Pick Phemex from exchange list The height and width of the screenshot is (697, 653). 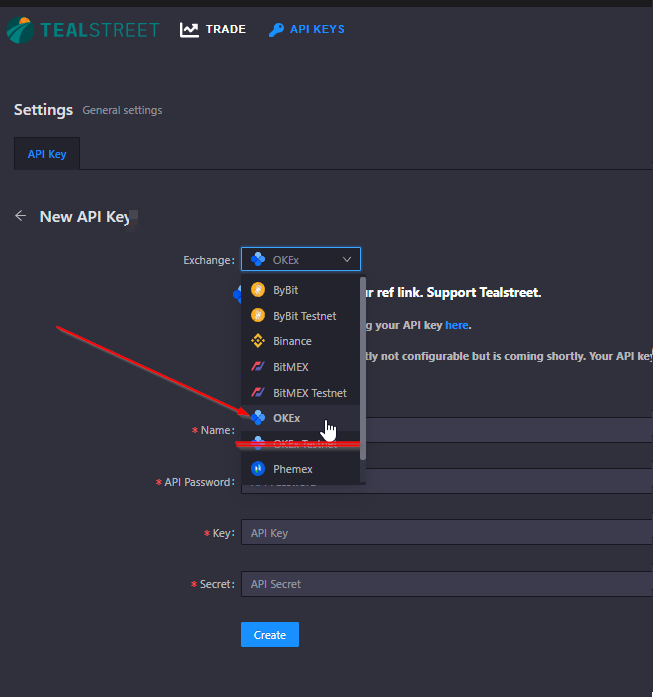click(300, 469)
